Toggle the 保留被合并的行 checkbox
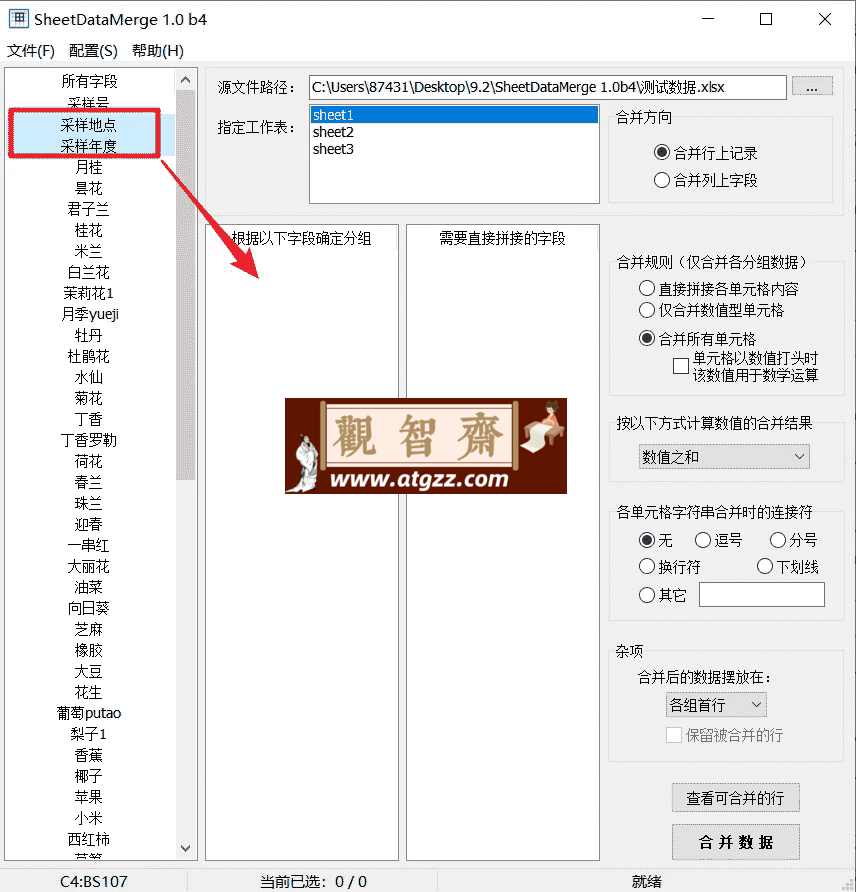Viewport: 856px width, 892px height. (x=674, y=735)
